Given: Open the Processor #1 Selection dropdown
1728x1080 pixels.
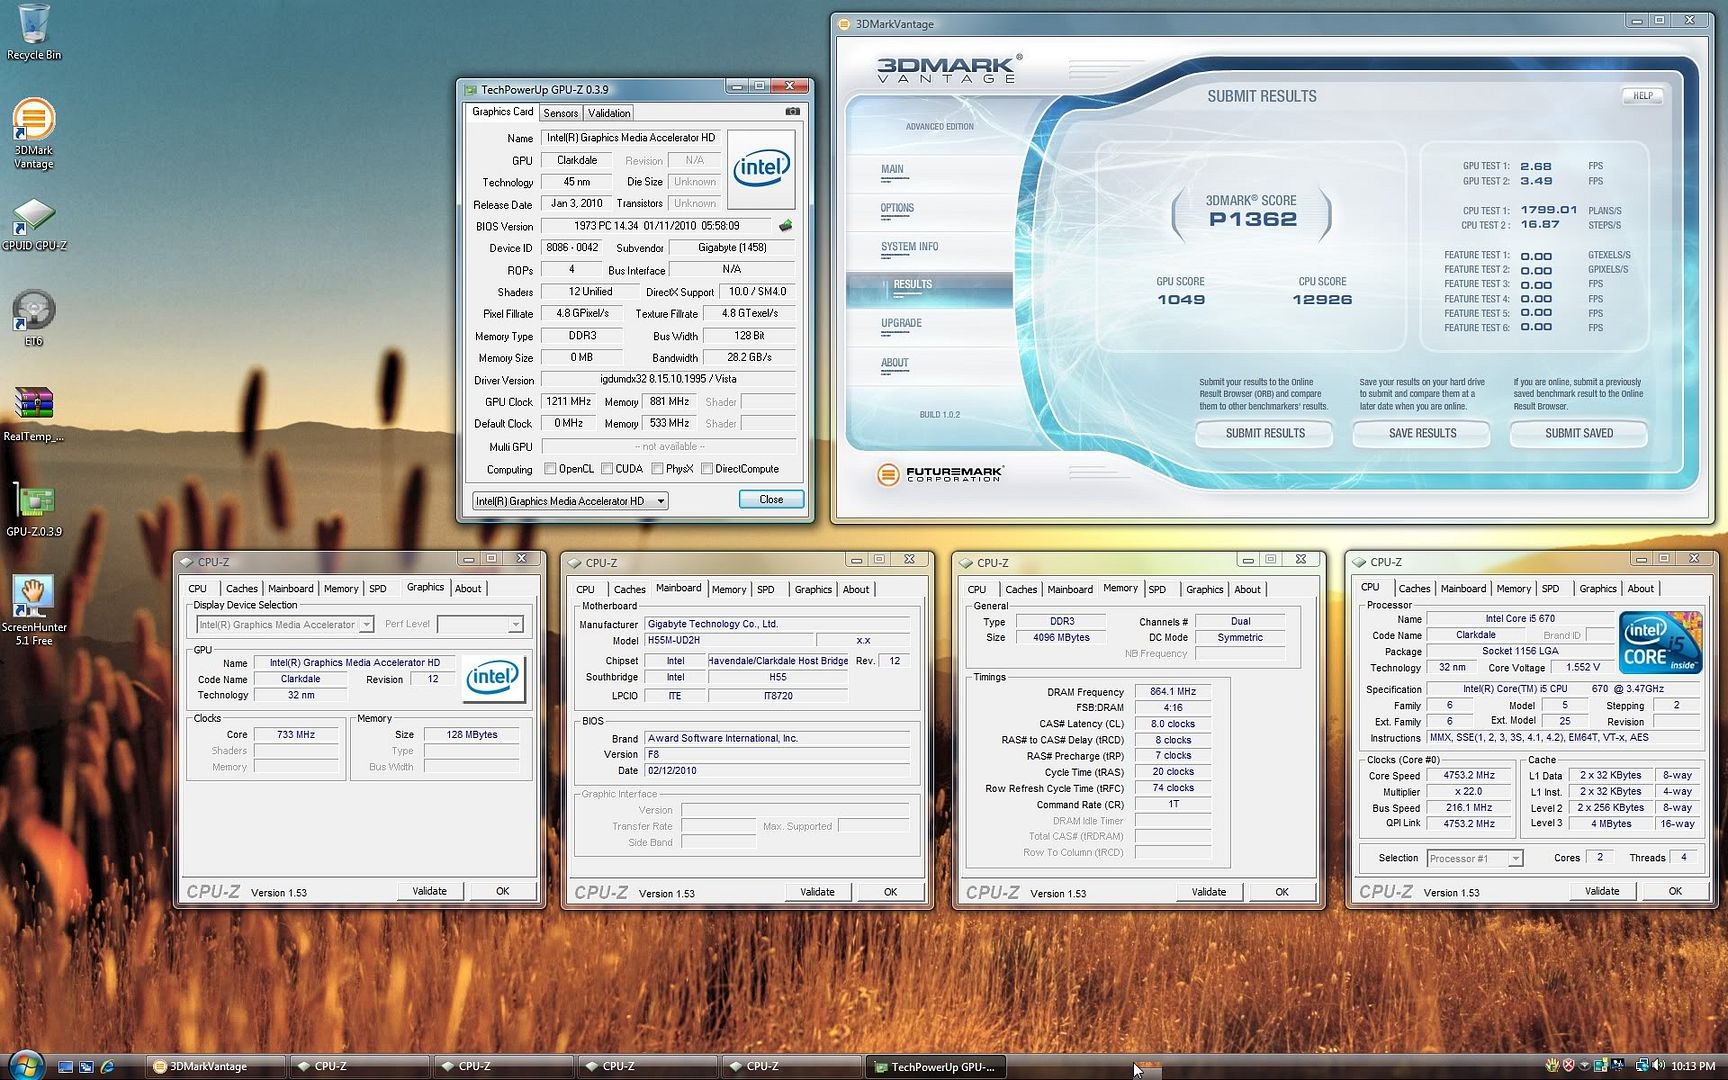Looking at the screenshot, I should coord(1474,858).
